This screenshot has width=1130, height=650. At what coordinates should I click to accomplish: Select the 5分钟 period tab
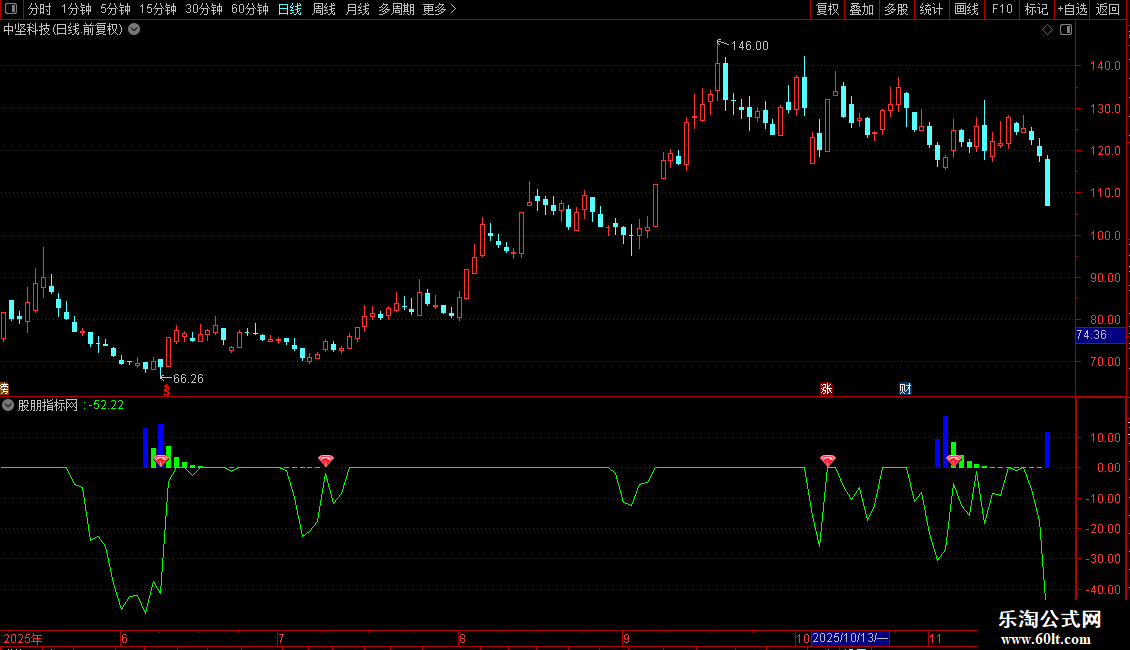tap(115, 9)
